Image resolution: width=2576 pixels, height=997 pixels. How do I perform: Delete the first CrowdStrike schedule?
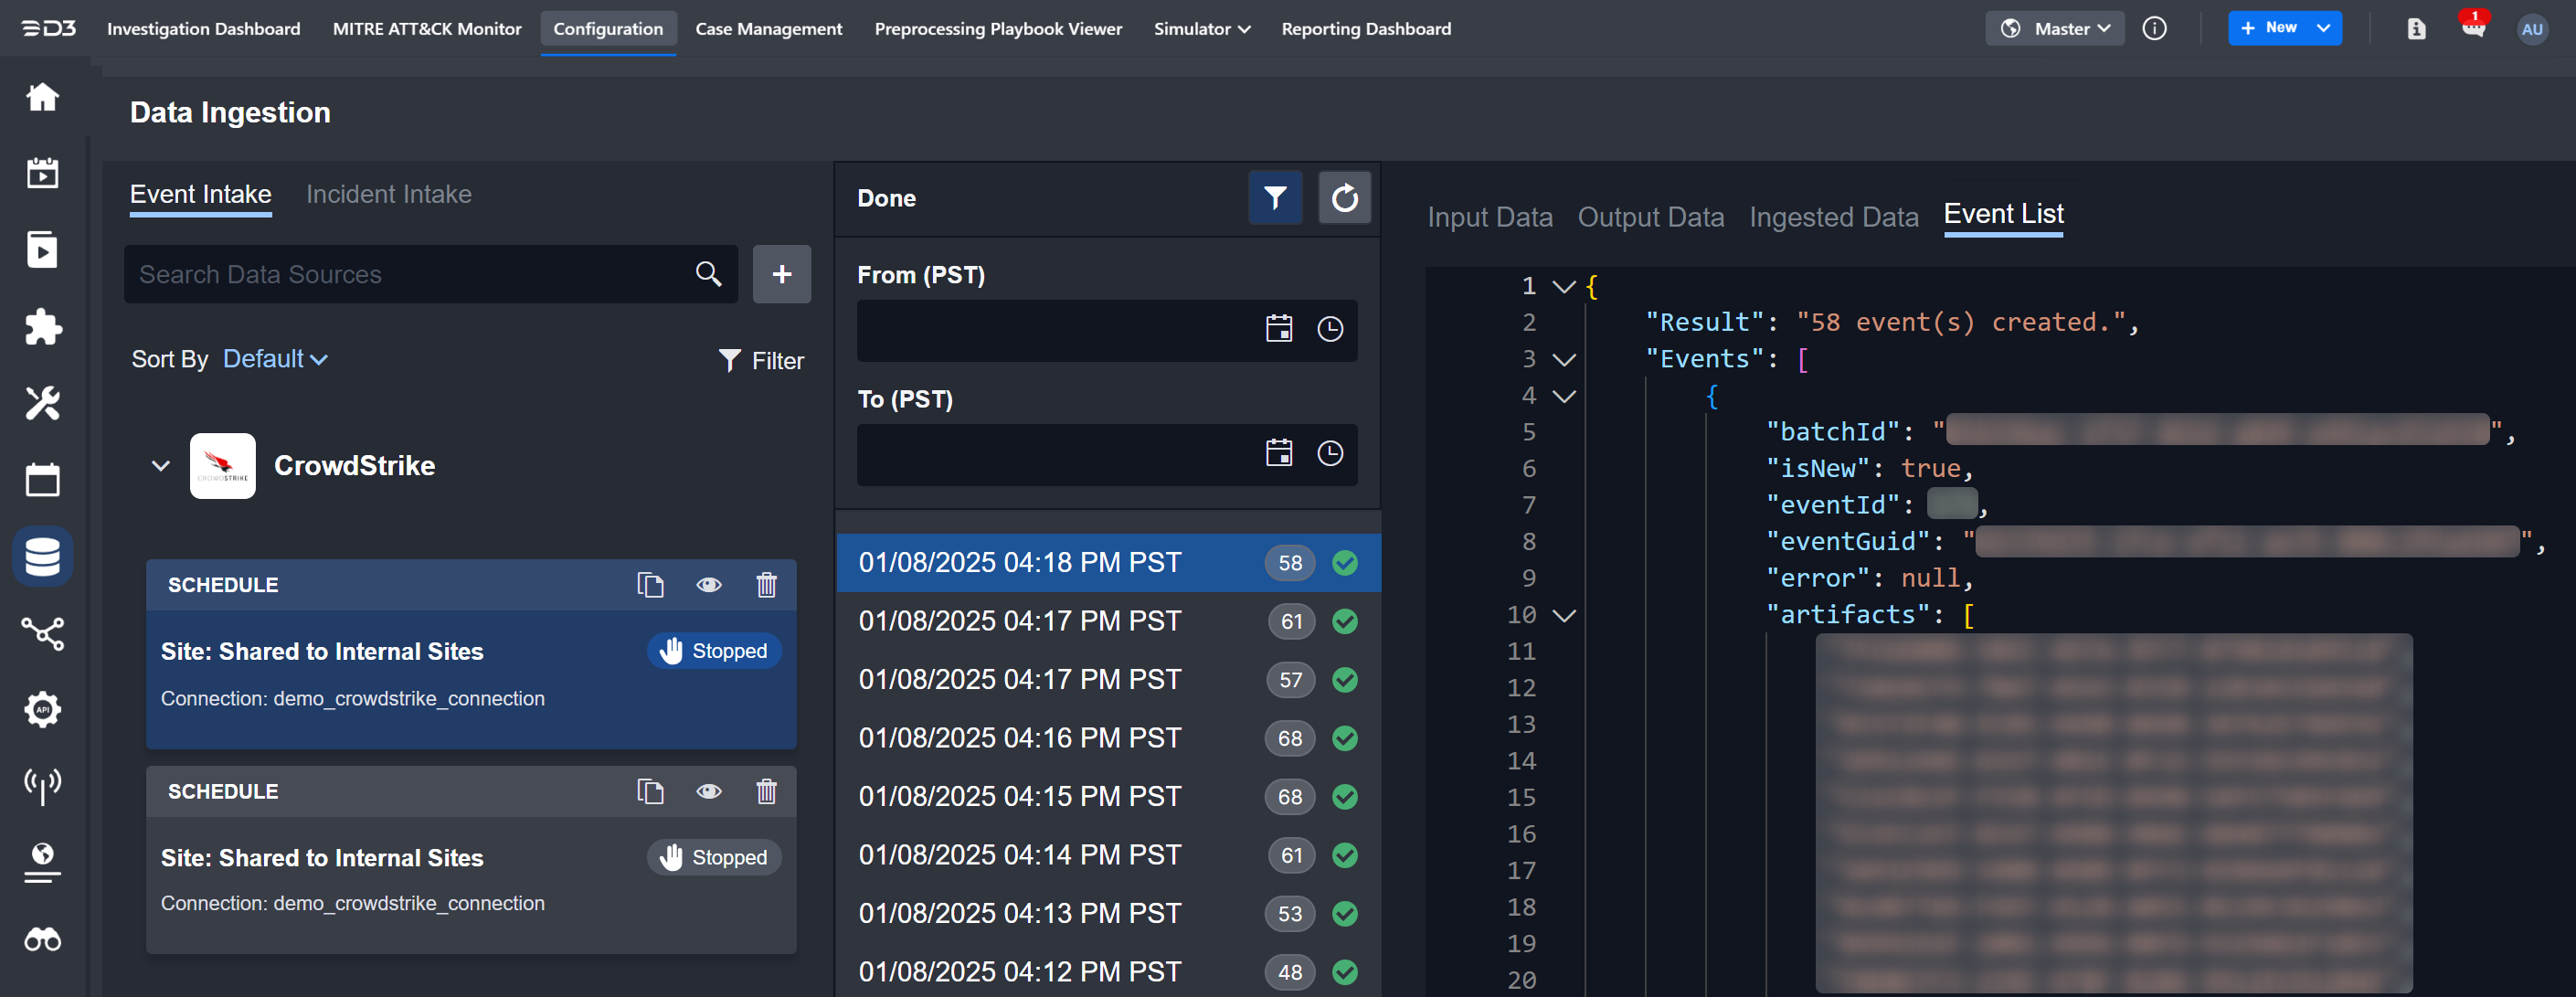[766, 585]
